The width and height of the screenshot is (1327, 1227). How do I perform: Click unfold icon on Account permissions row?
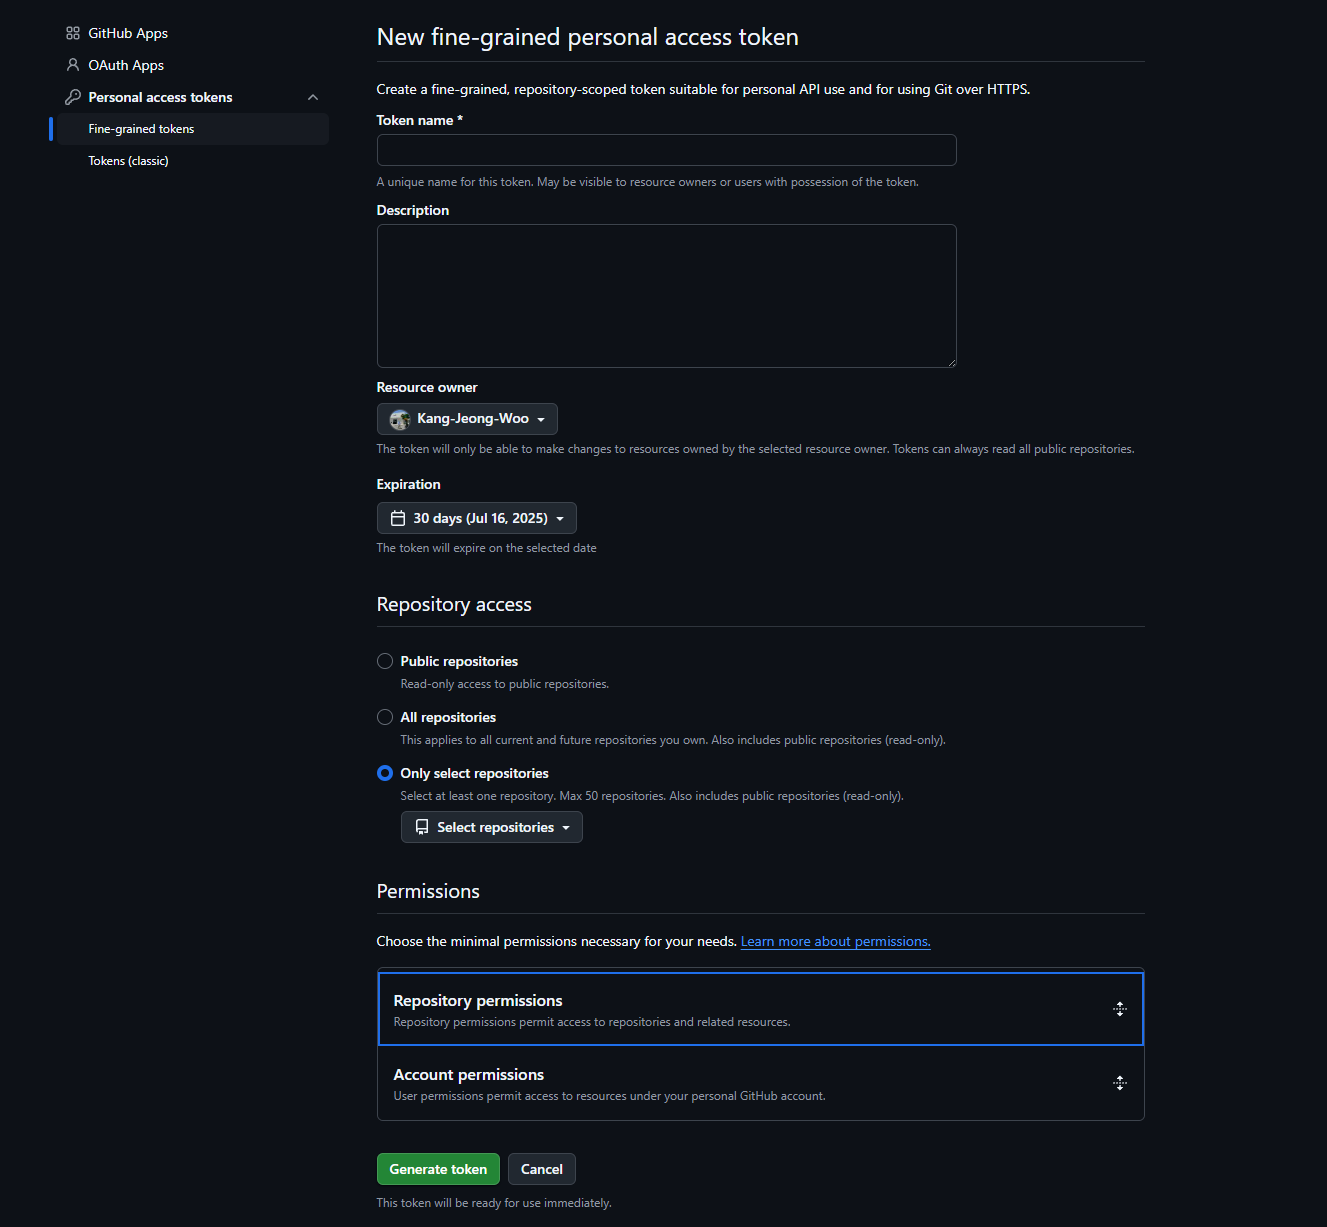(x=1120, y=1083)
